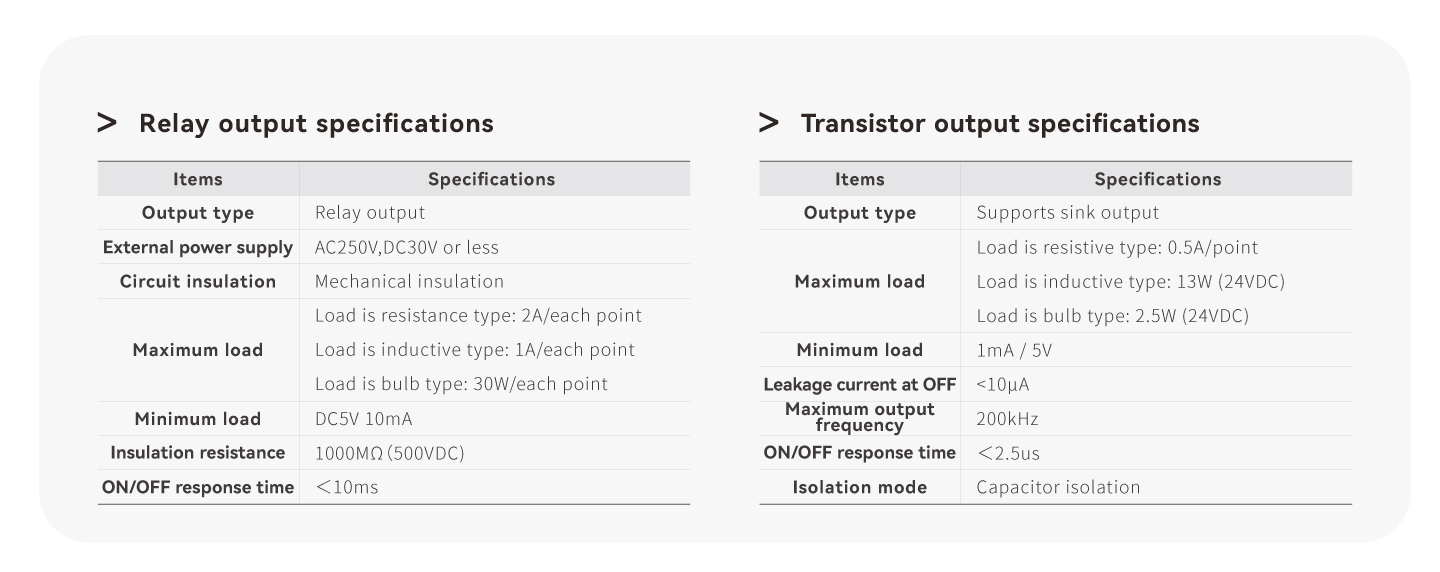Click the DC5V 10mA minimum load value
This screenshot has height=572, width=1440.
click(363, 419)
